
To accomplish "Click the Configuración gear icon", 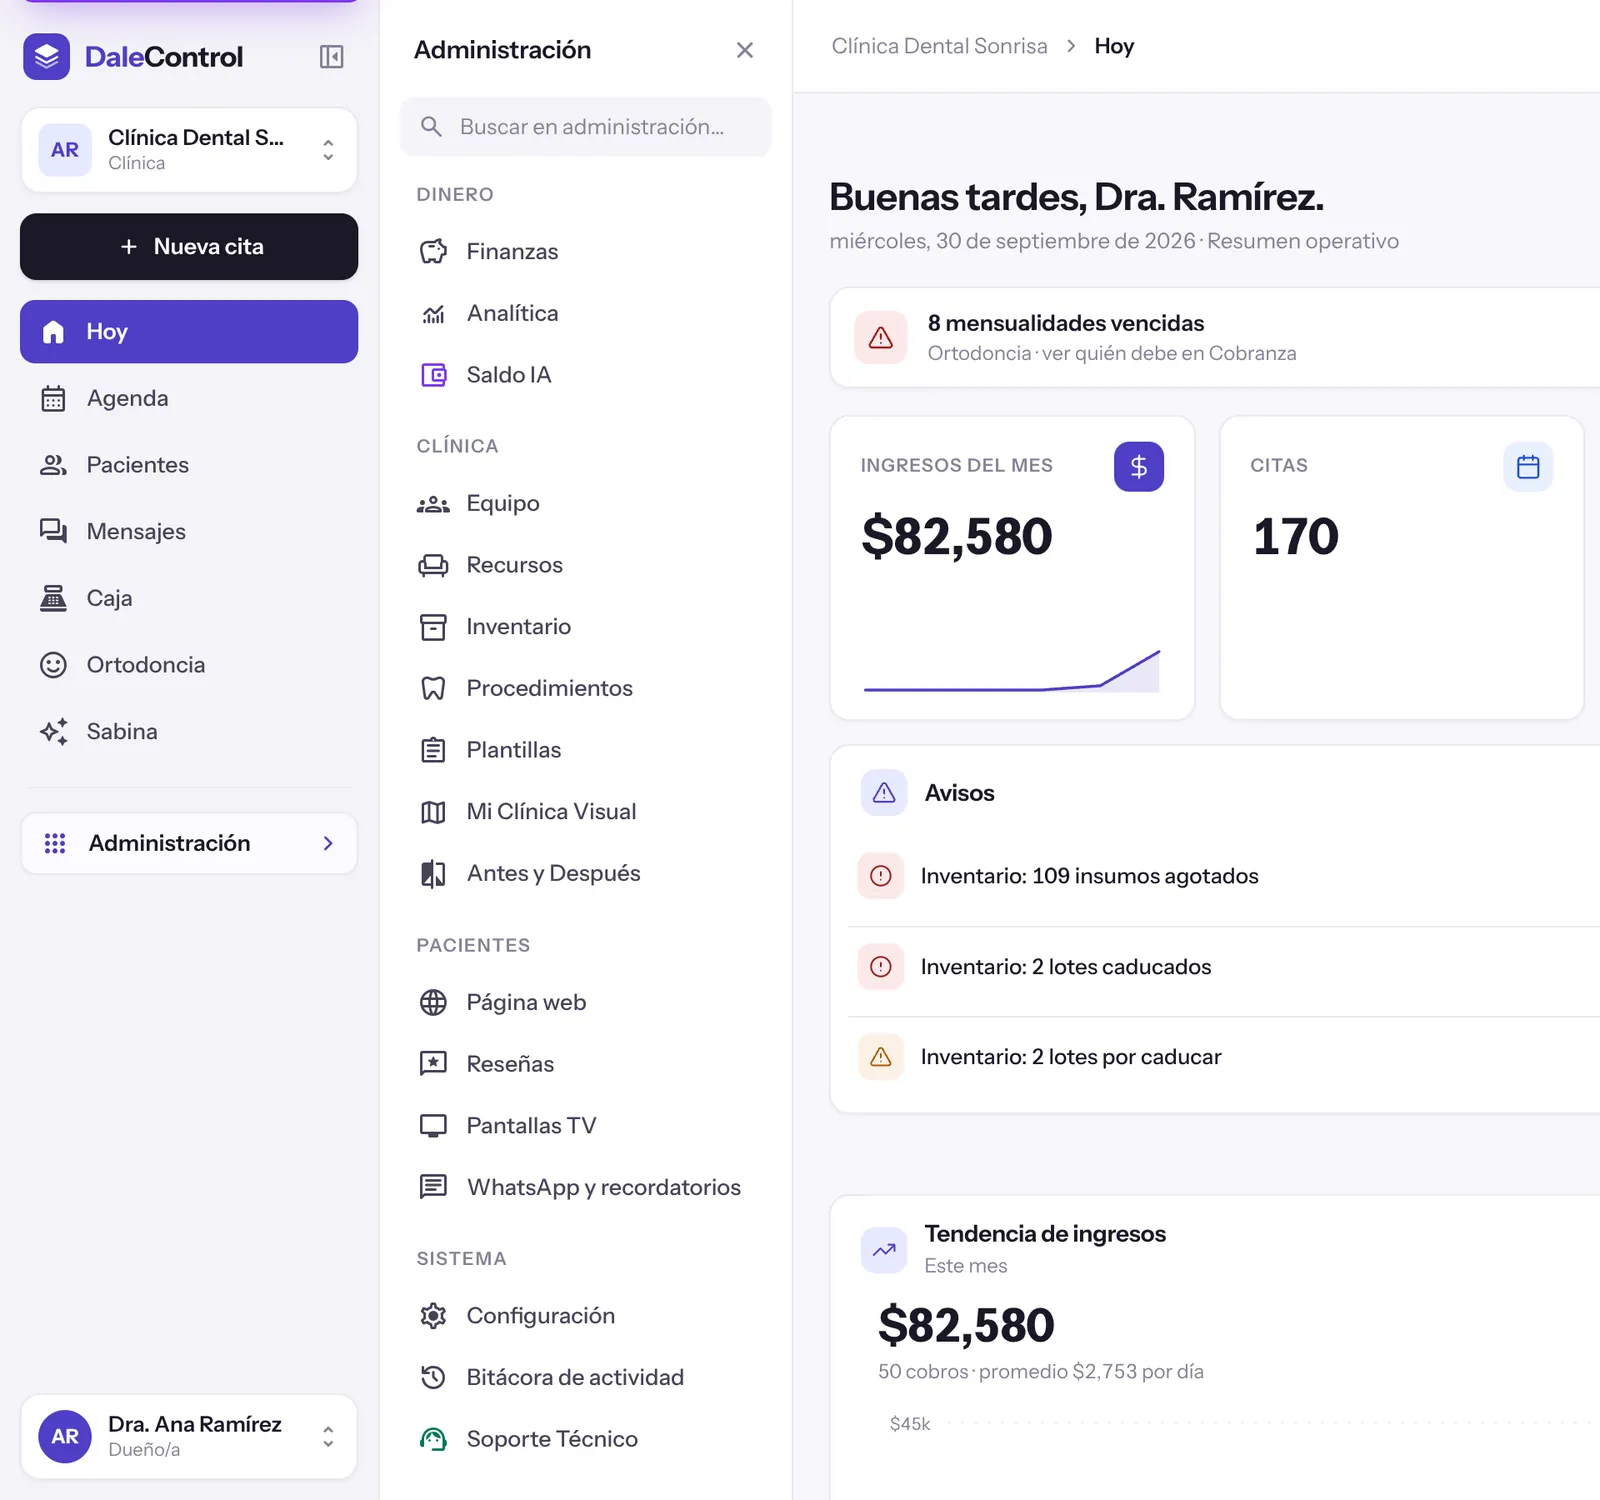I will point(433,1316).
